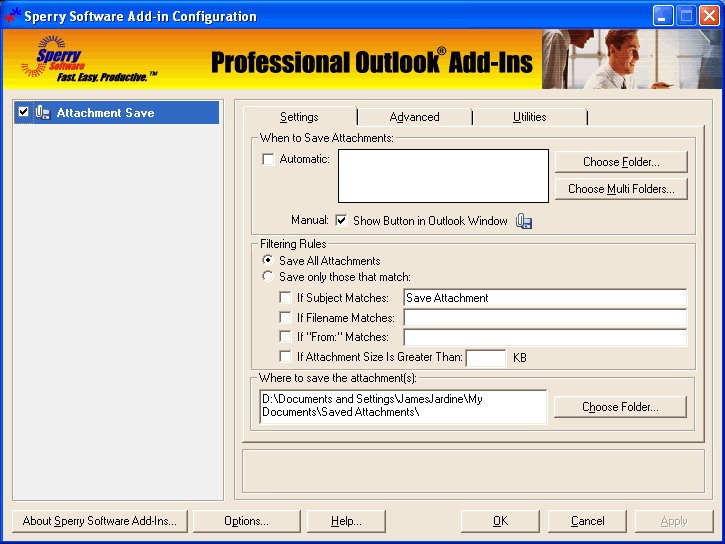725x544 pixels.
Task: Check the If Filename Matches checkbox
Action: click(x=285, y=318)
